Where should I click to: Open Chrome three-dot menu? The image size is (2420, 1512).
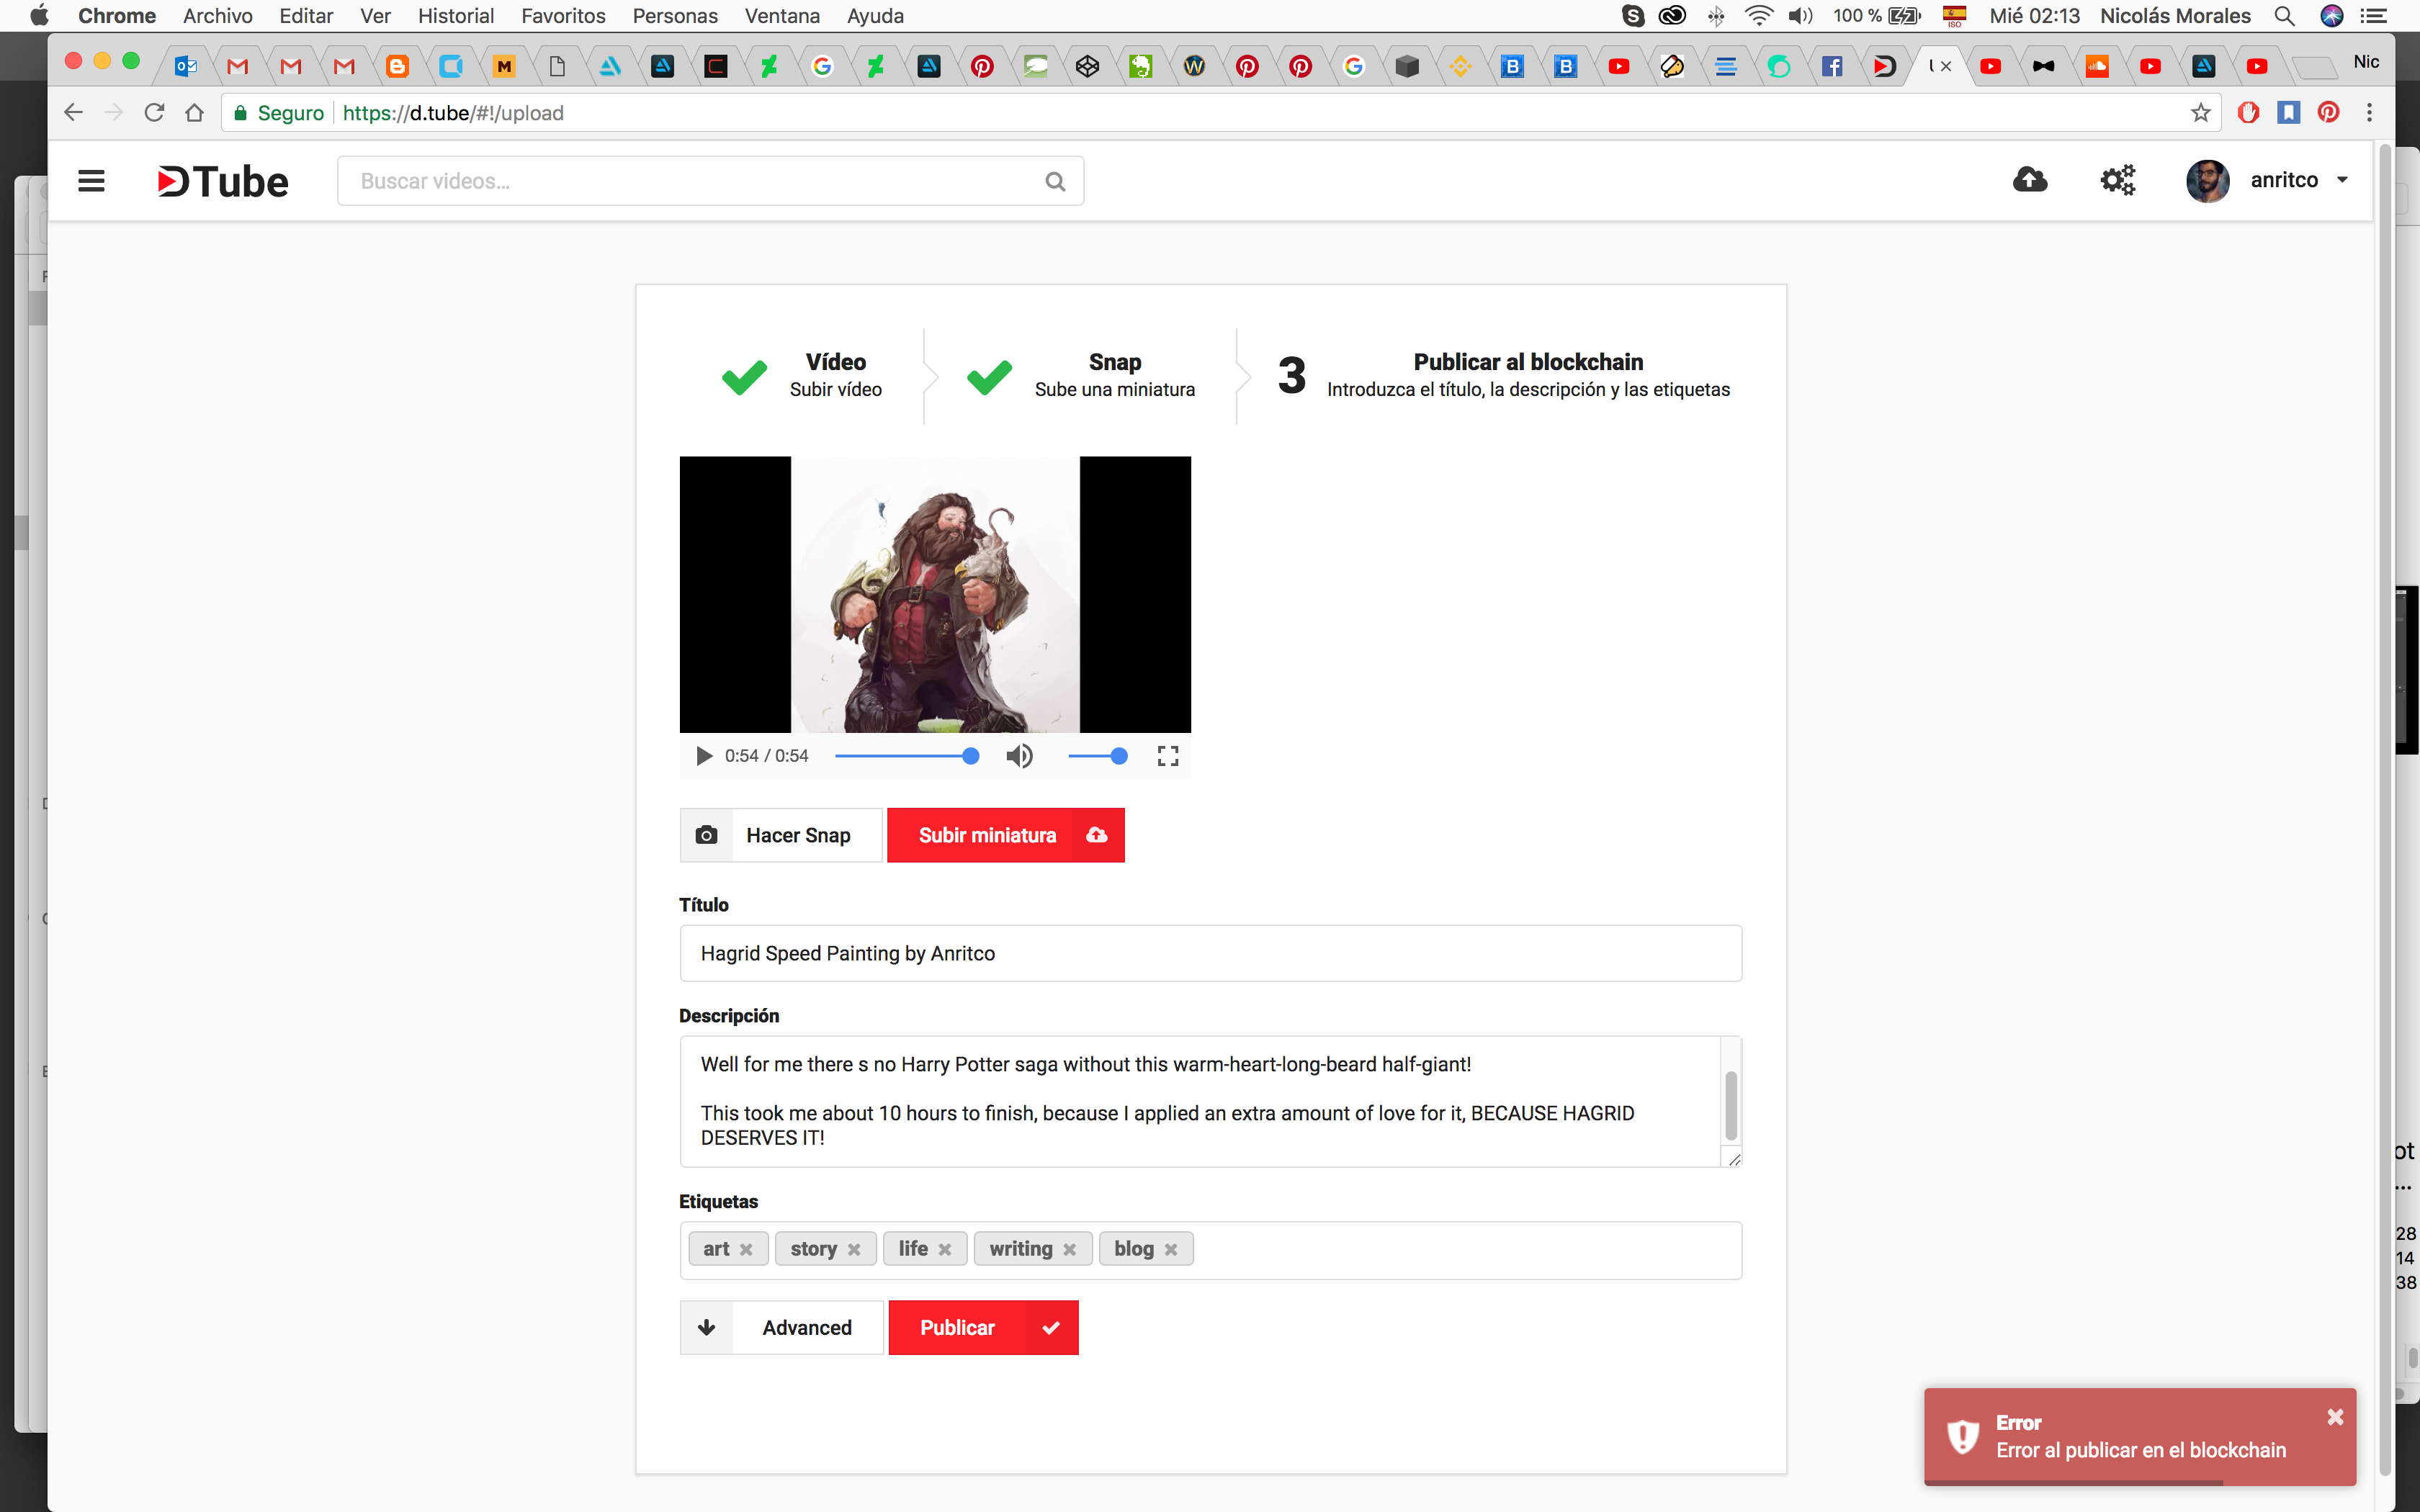[x=2369, y=112]
